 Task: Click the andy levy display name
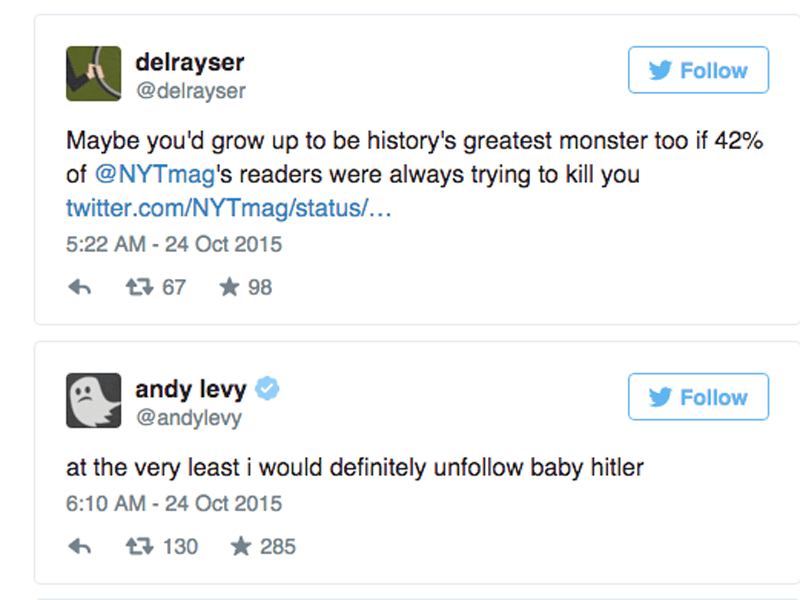pos(190,390)
